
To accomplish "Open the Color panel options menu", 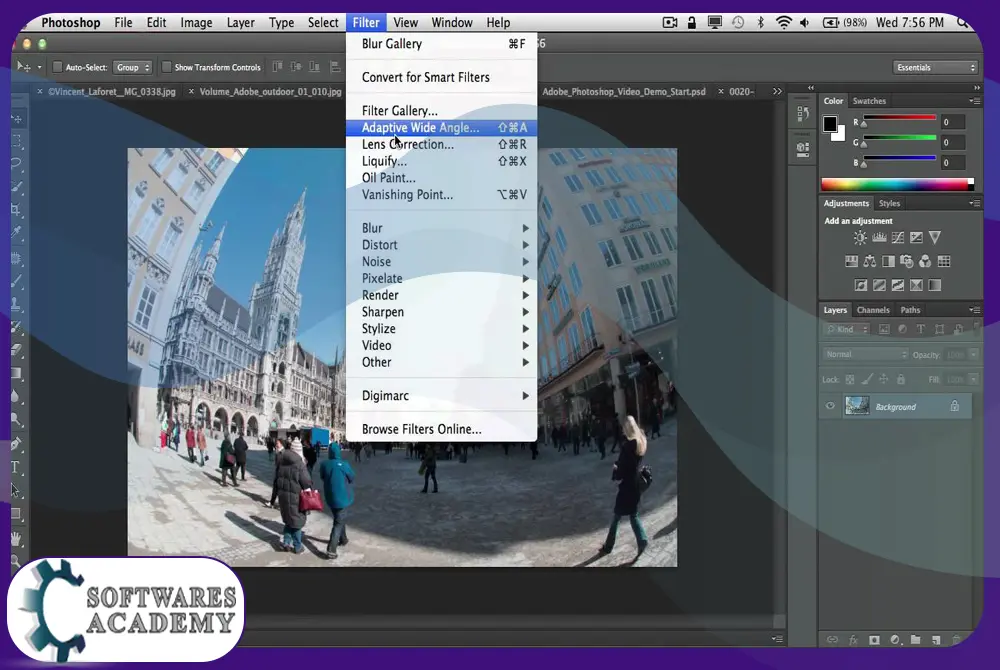I will [974, 101].
